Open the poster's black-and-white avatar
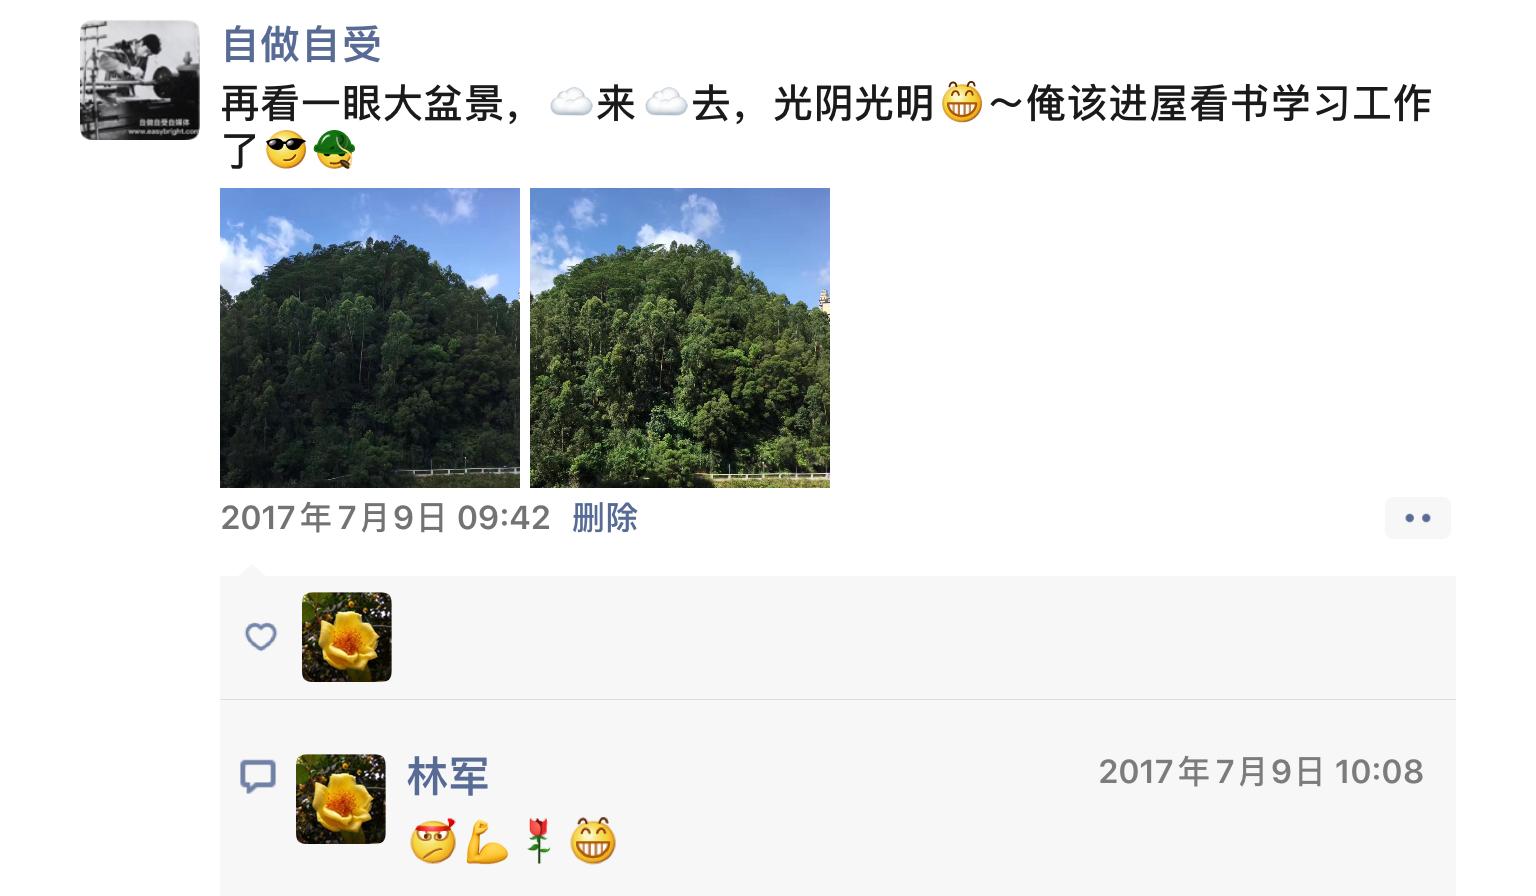 pyautogui.click(x=140, y=80)
